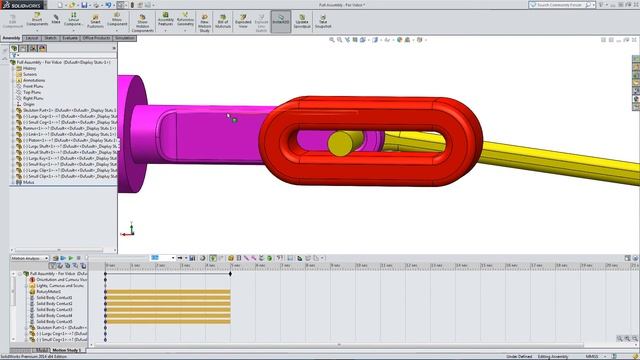
Task: Click the Zoom to Fit view icon
Action: point(332,40)
